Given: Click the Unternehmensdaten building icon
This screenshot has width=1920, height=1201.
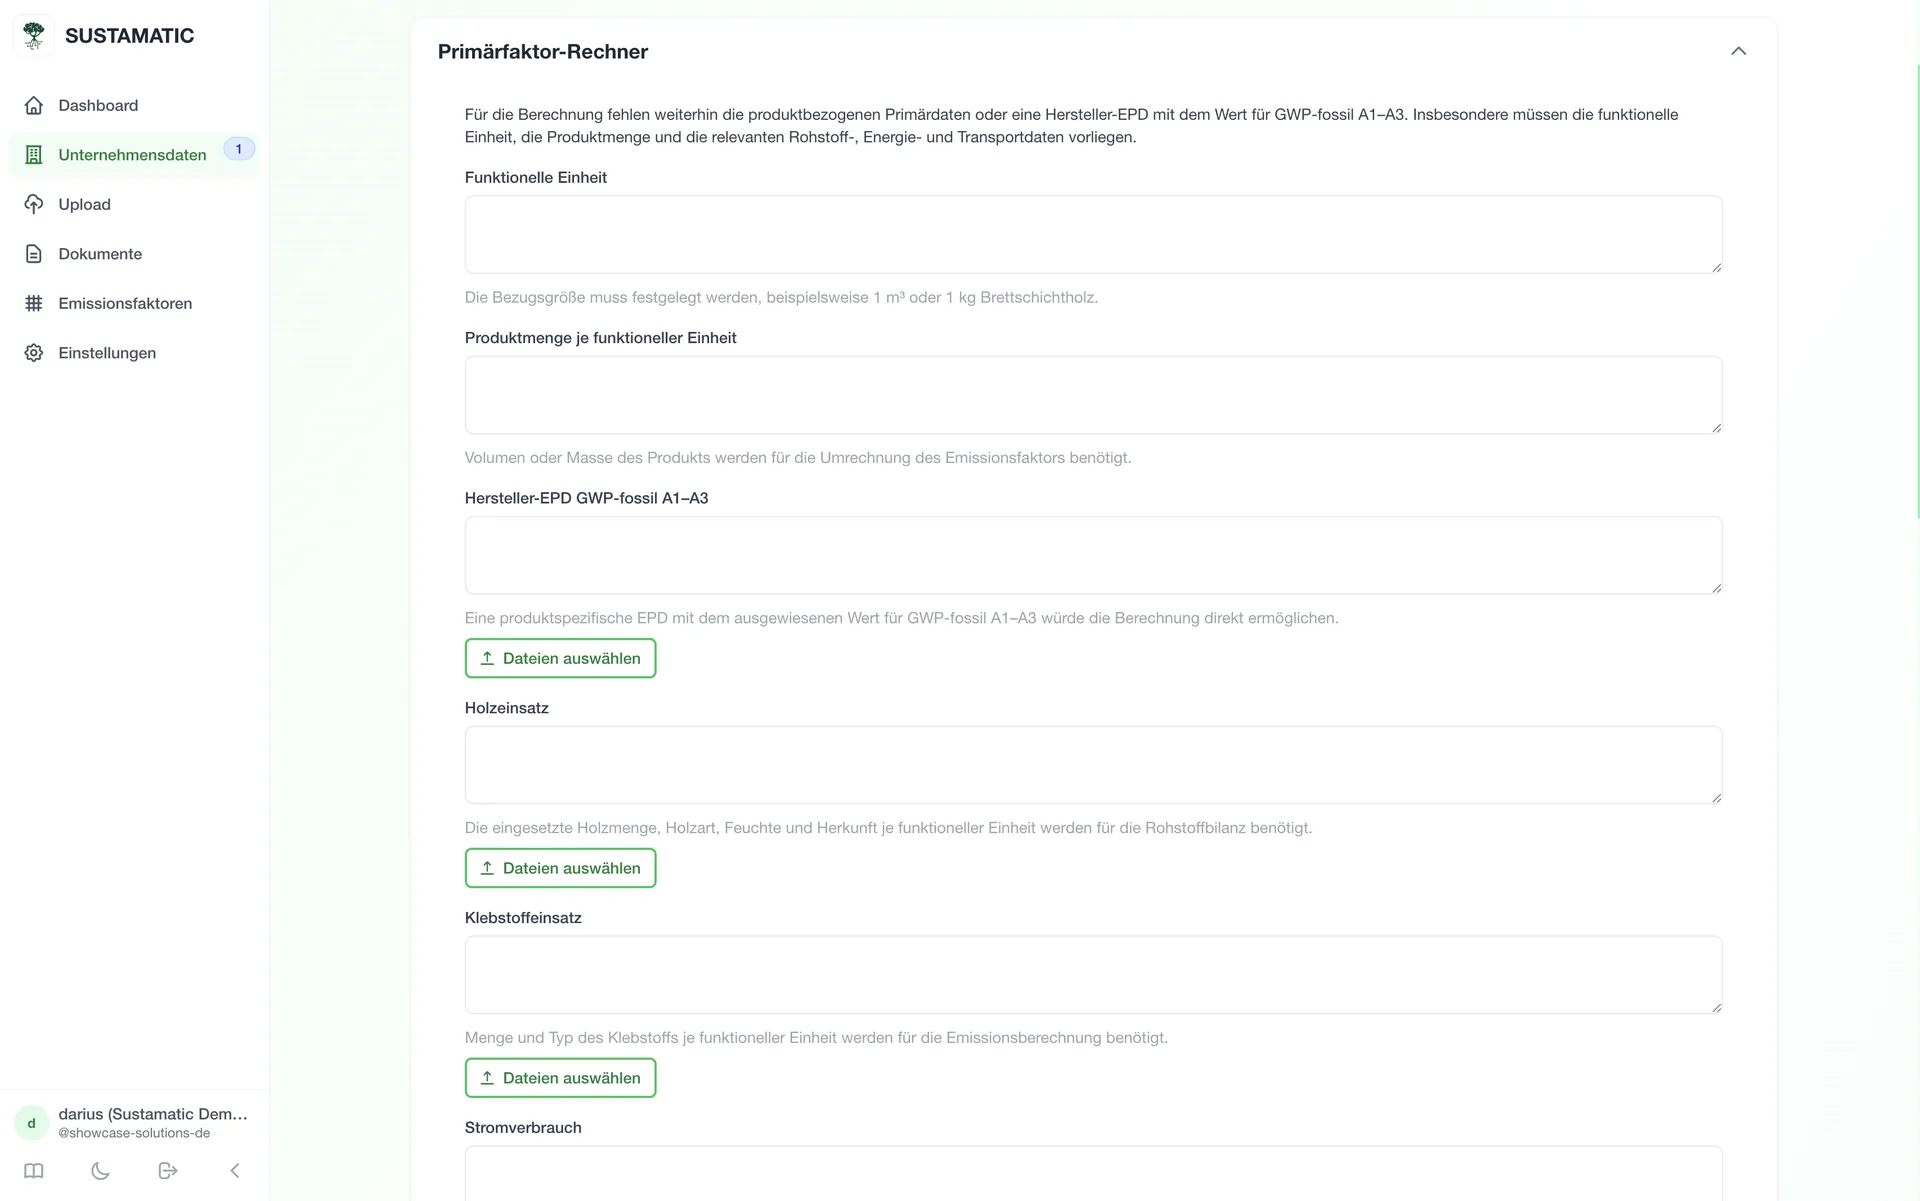Looking at the screenshot, I should pyautogui.click(x=34, y=155).
